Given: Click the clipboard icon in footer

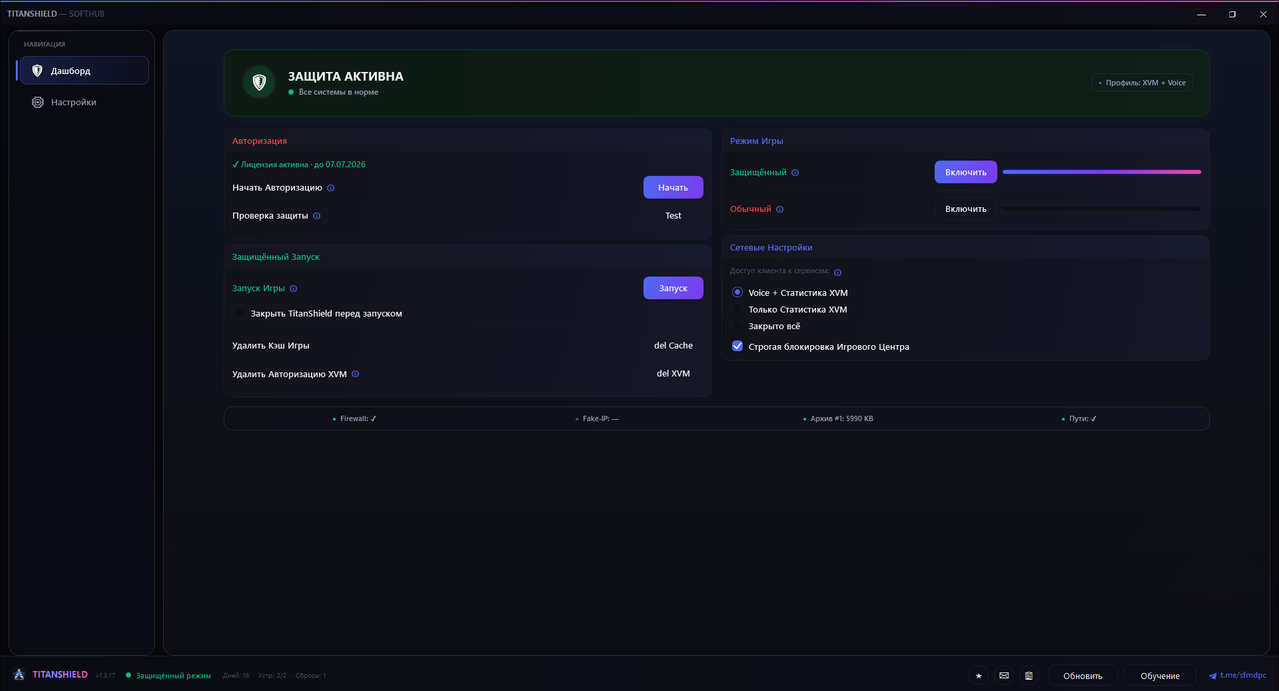Looking at the screenshot, I should [x=1029, y=676].
